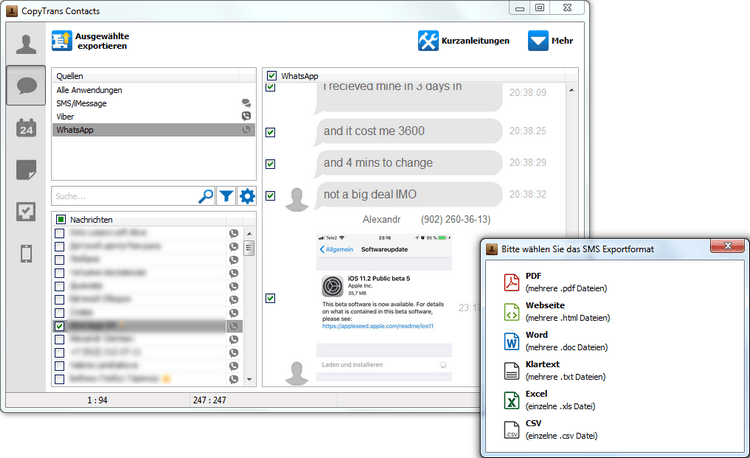The width and height of the screenshot is (750, 458).
Task: Select WhatsApp source row
Action: point(154,130)
